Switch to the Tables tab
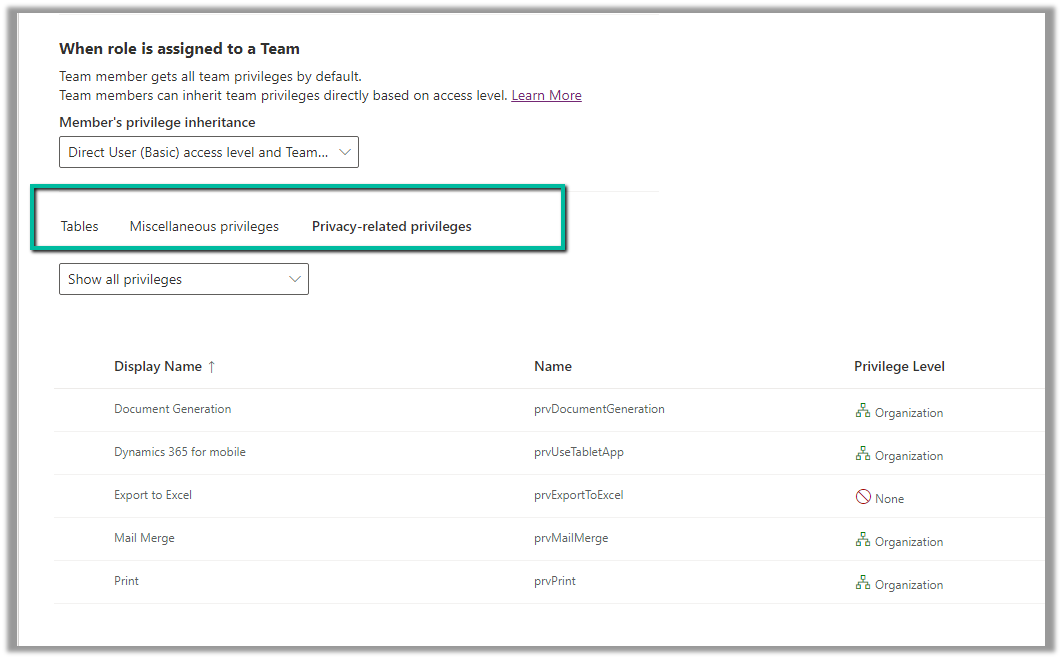The image size is (1062, 659). 80,226
